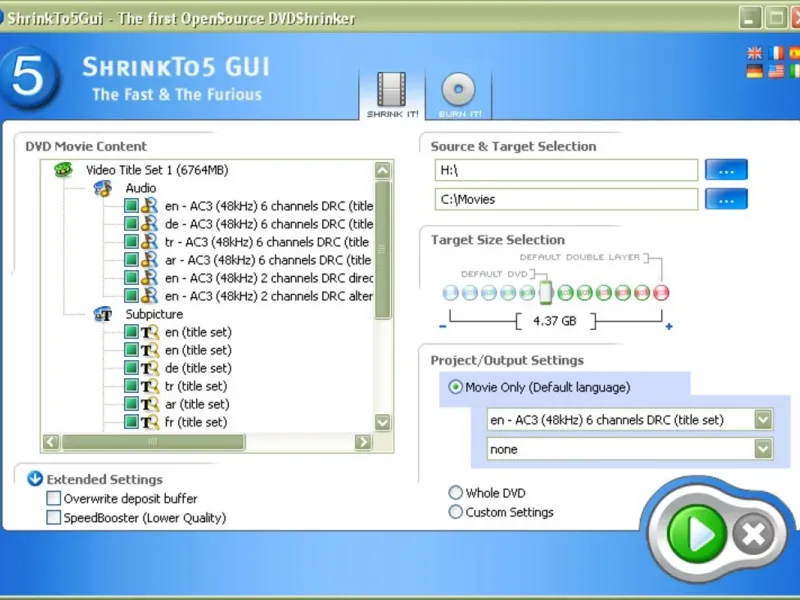Viewport: 800px width, 600px height.
Task: Click the Subpicture folder node icon
Action: click(x=103, y=314)
